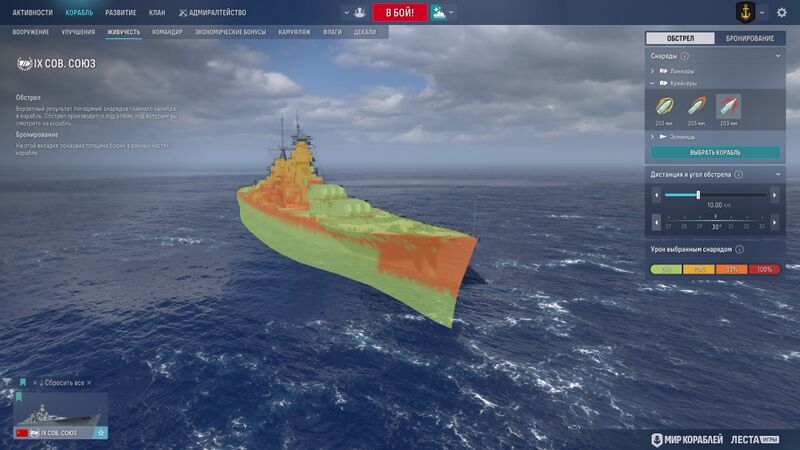Switch to the КАМУФЛЯЖ tab
800x450 pixels.
coord(294,32)
